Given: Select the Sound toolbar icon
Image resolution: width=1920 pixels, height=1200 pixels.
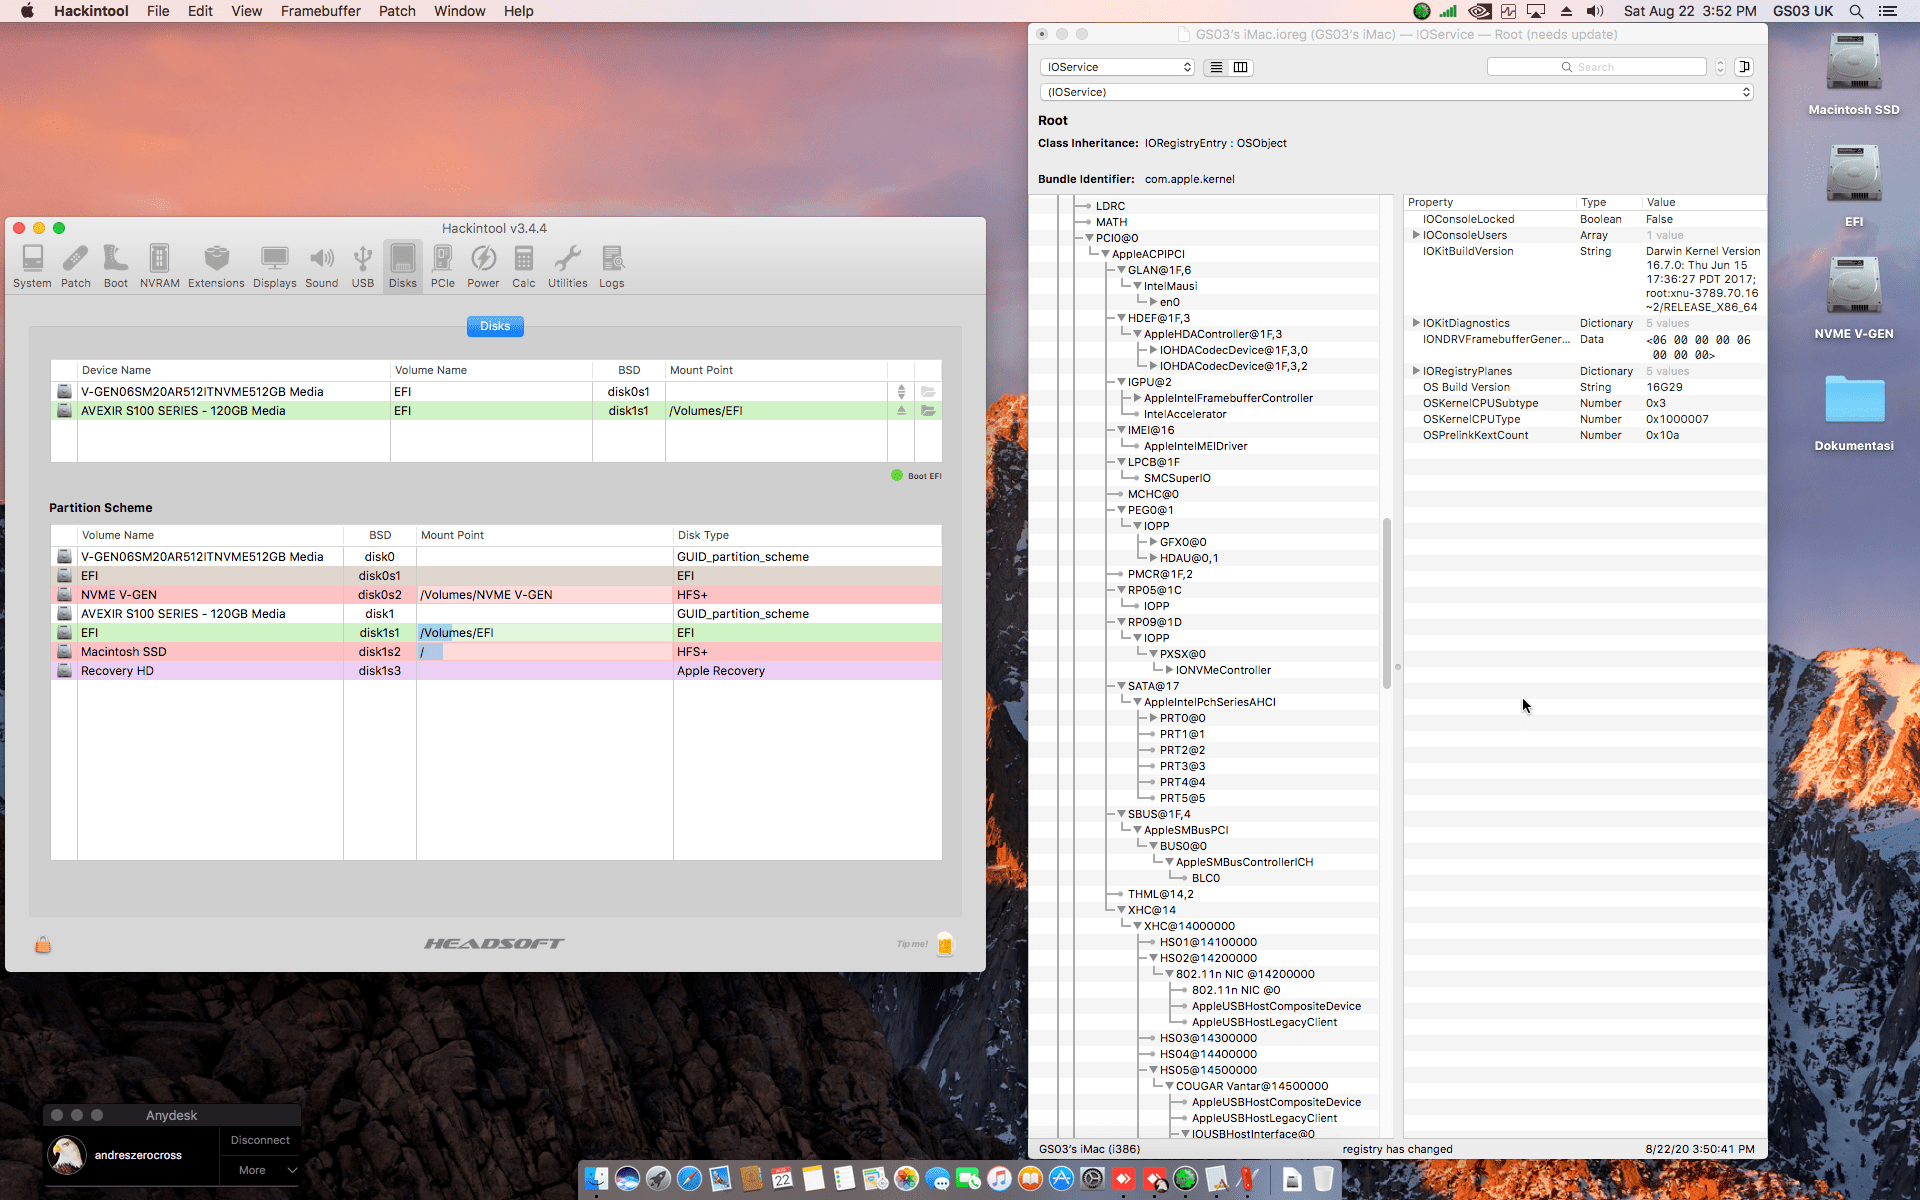Looking at the screenshot, I should pos(322,266).
